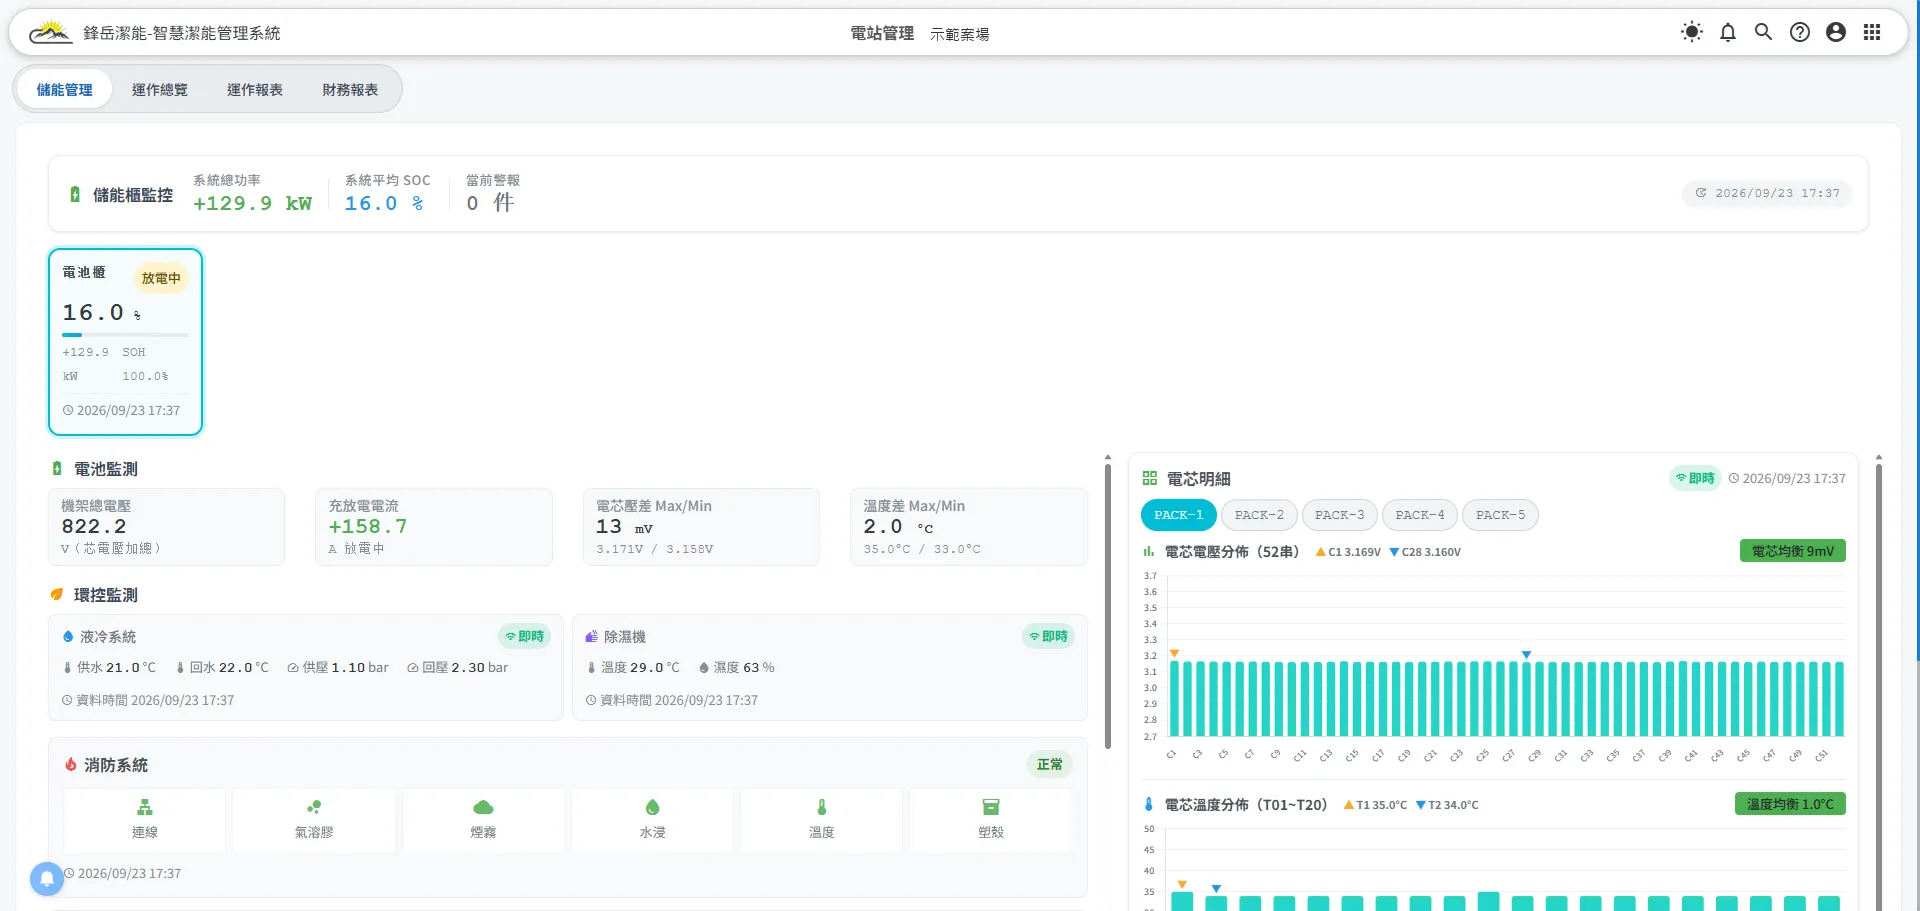Click the 示範案場 station name

tap(960, 34)
